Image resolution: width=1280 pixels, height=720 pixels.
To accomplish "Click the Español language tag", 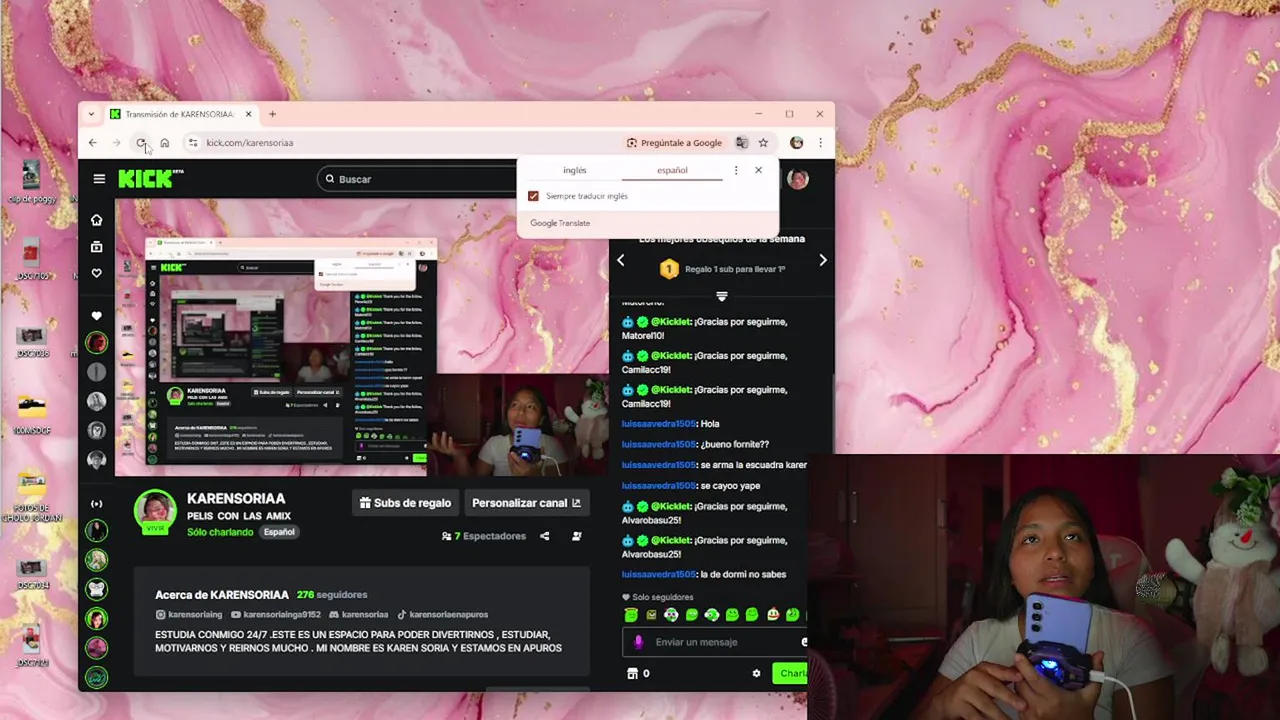I will click(279, 532).
